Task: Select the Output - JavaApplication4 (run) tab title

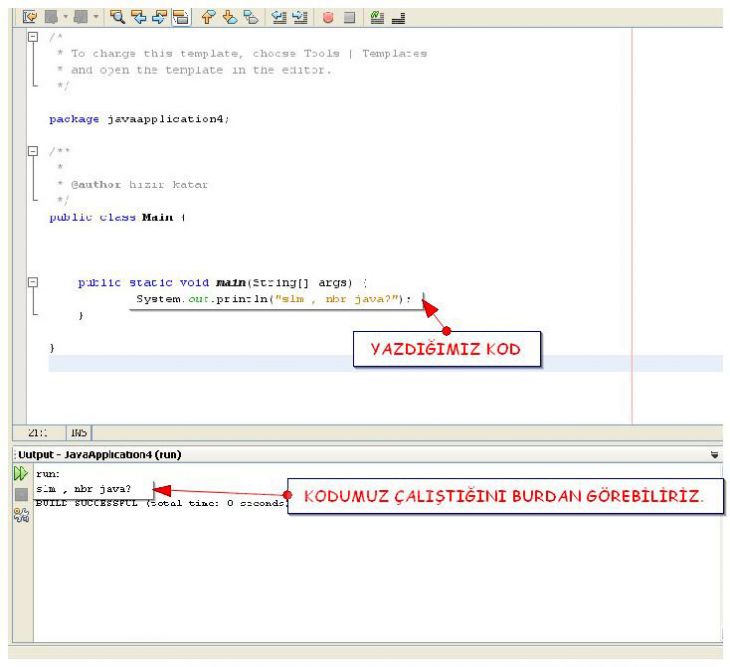Action: (100, 454)
